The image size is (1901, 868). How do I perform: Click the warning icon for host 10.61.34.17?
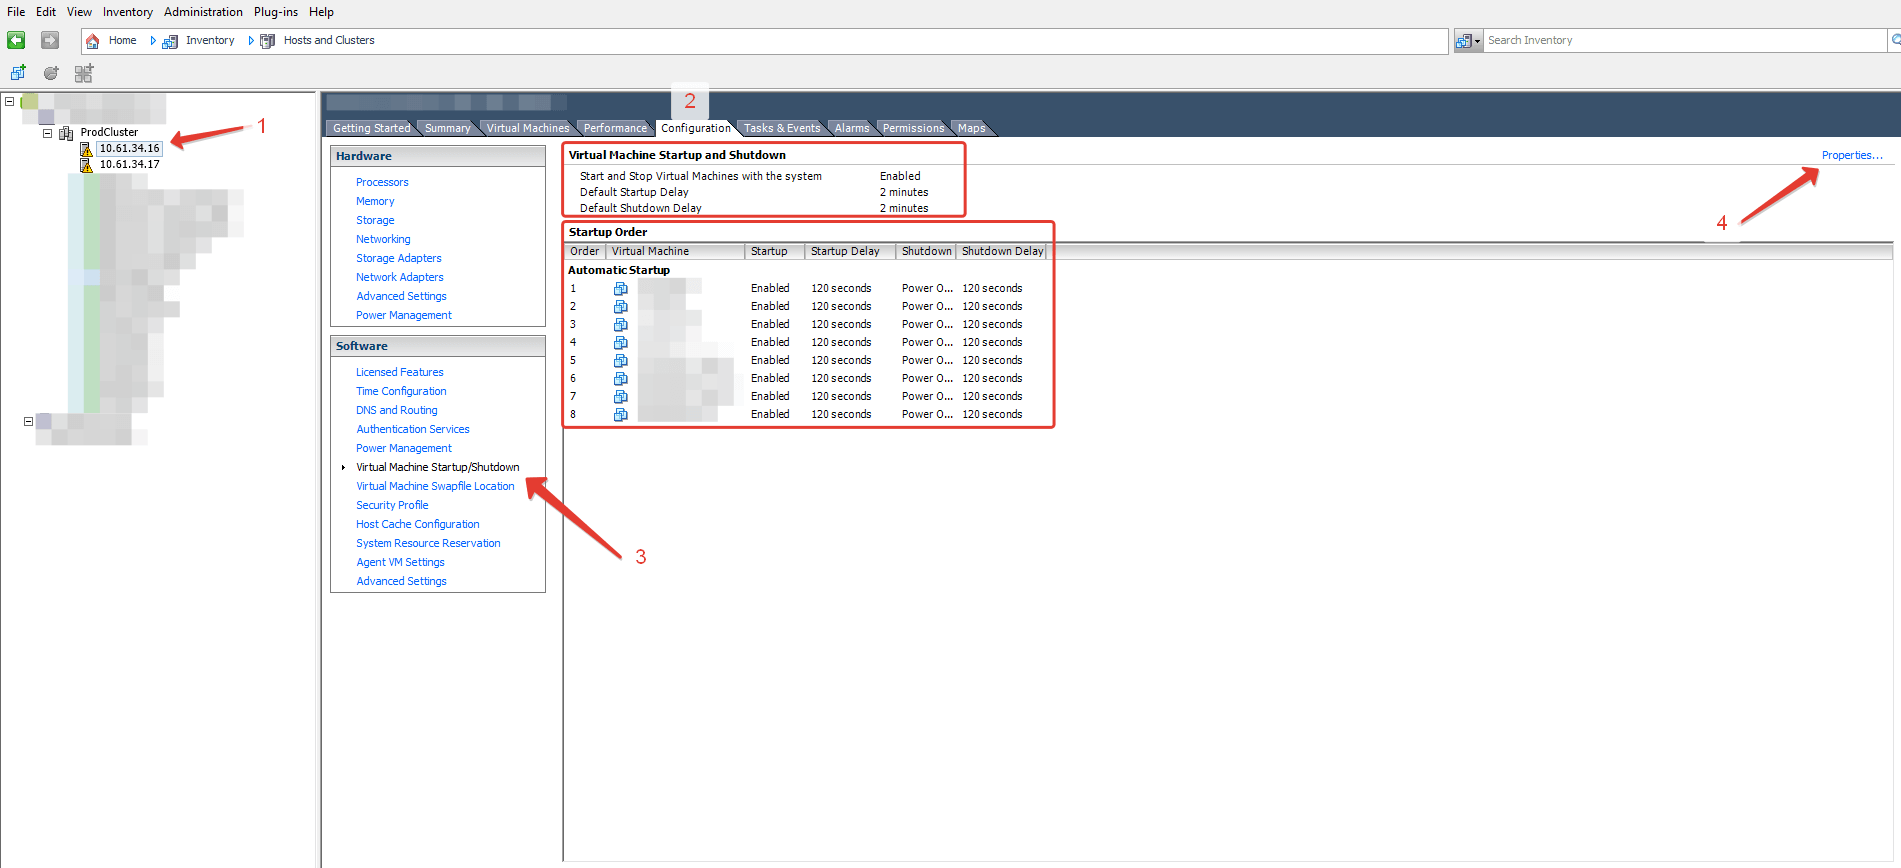pos(87,165)
